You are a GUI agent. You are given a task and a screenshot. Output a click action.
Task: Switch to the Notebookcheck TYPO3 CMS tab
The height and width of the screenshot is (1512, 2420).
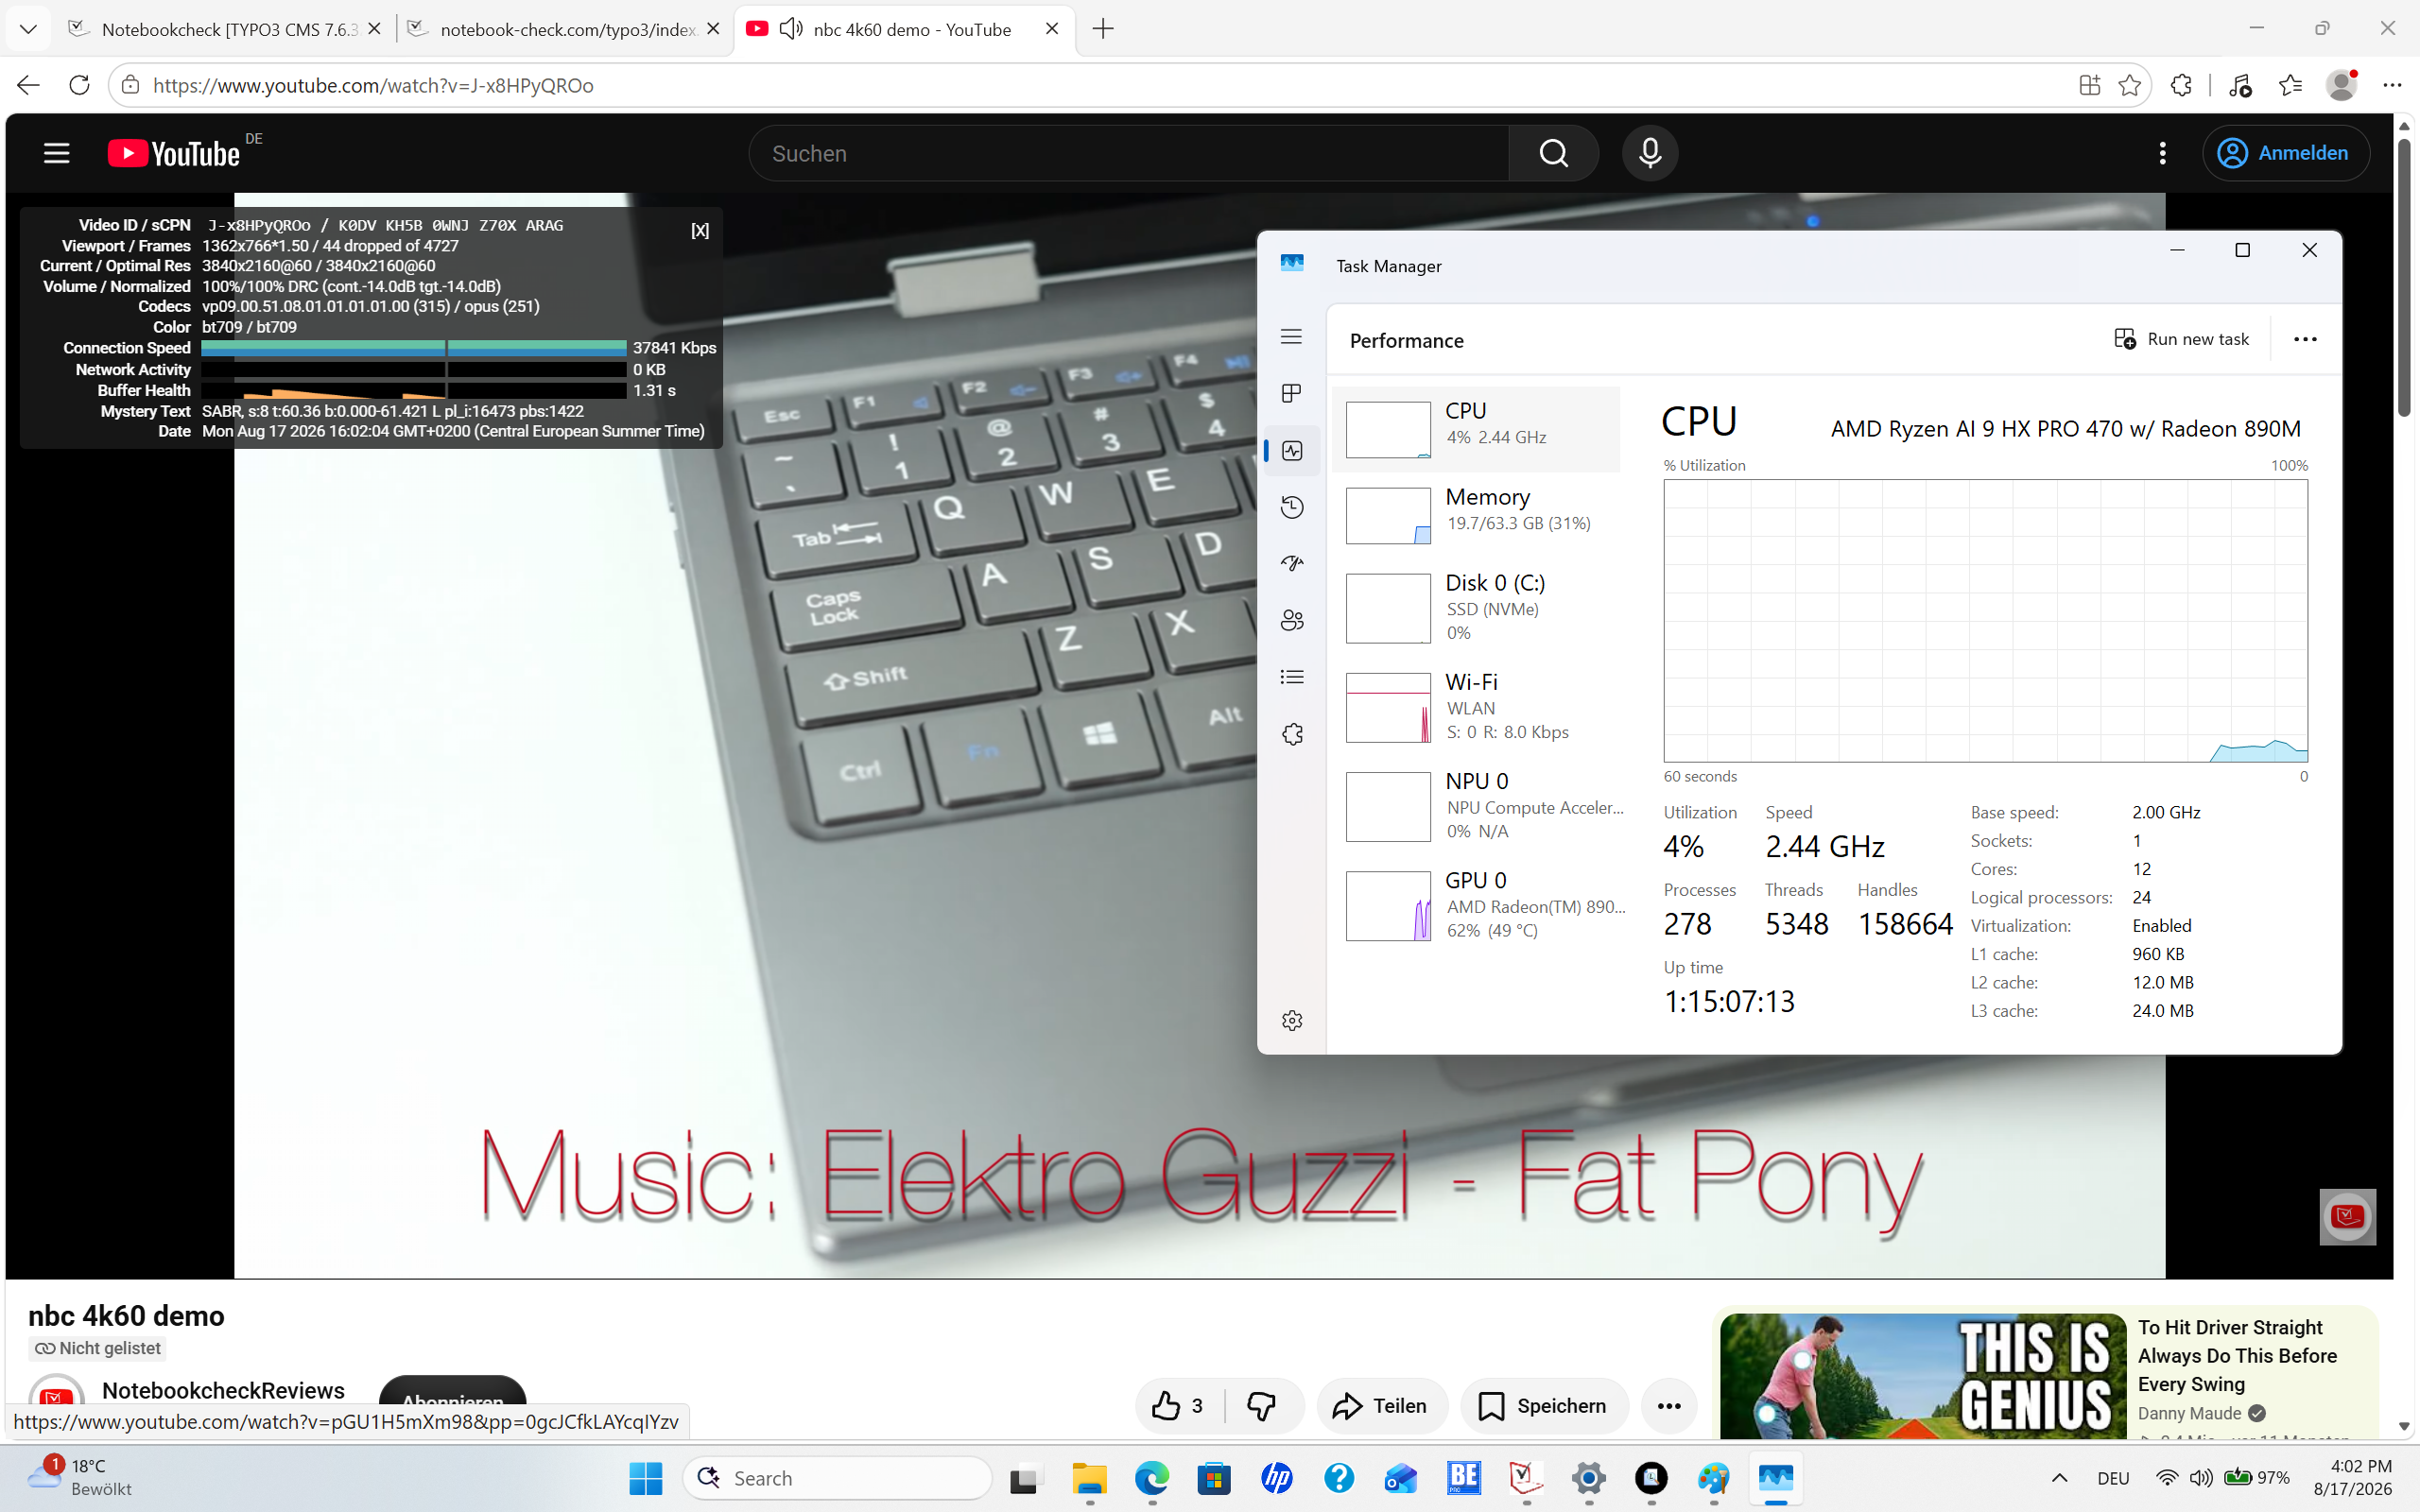[x=228, y=29]
